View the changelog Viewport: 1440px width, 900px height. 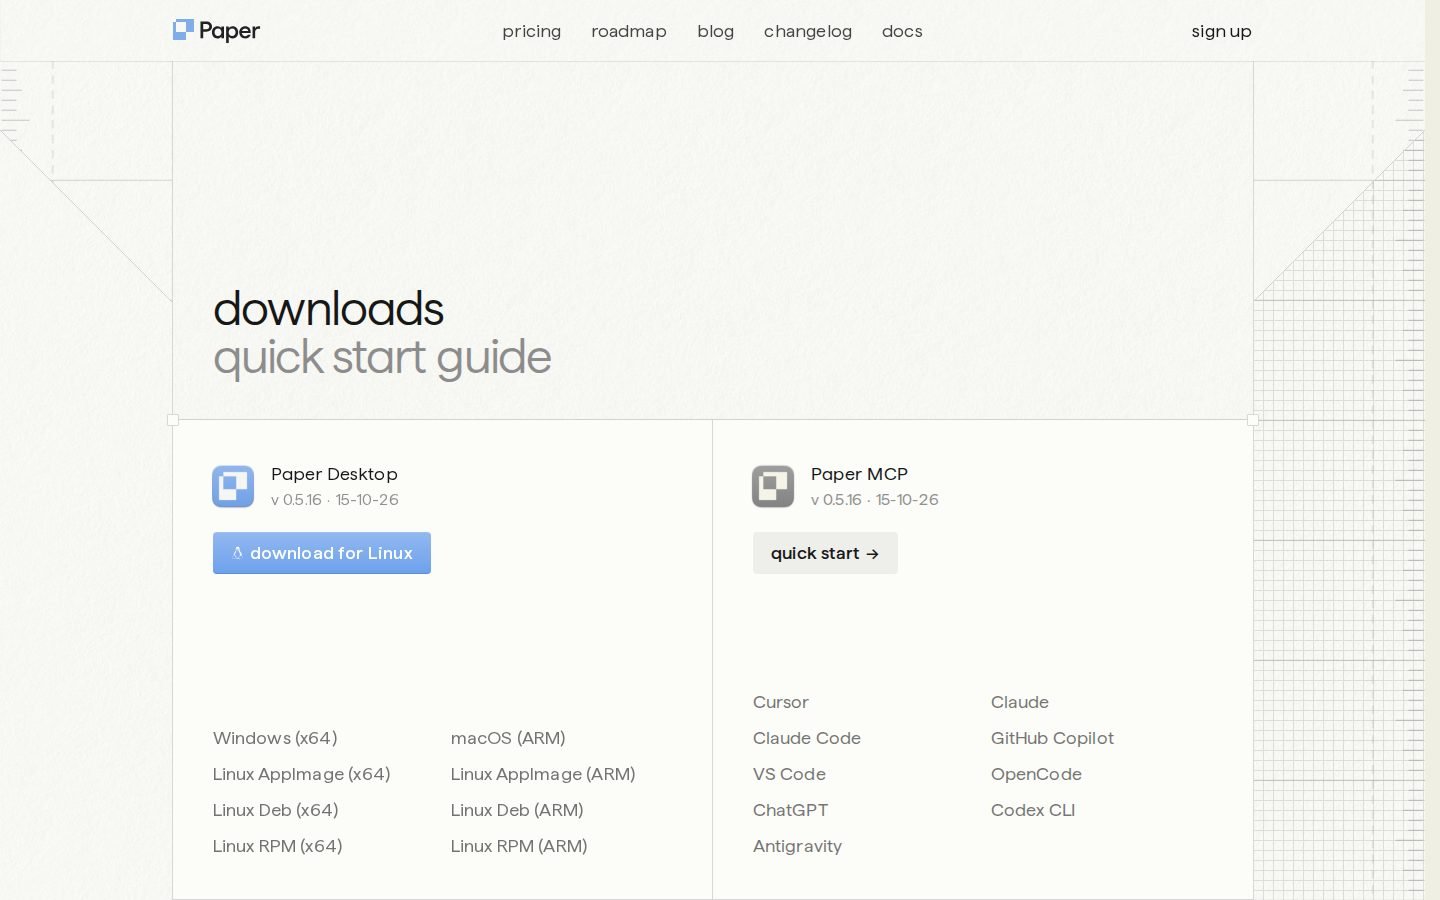coord(808,31)
